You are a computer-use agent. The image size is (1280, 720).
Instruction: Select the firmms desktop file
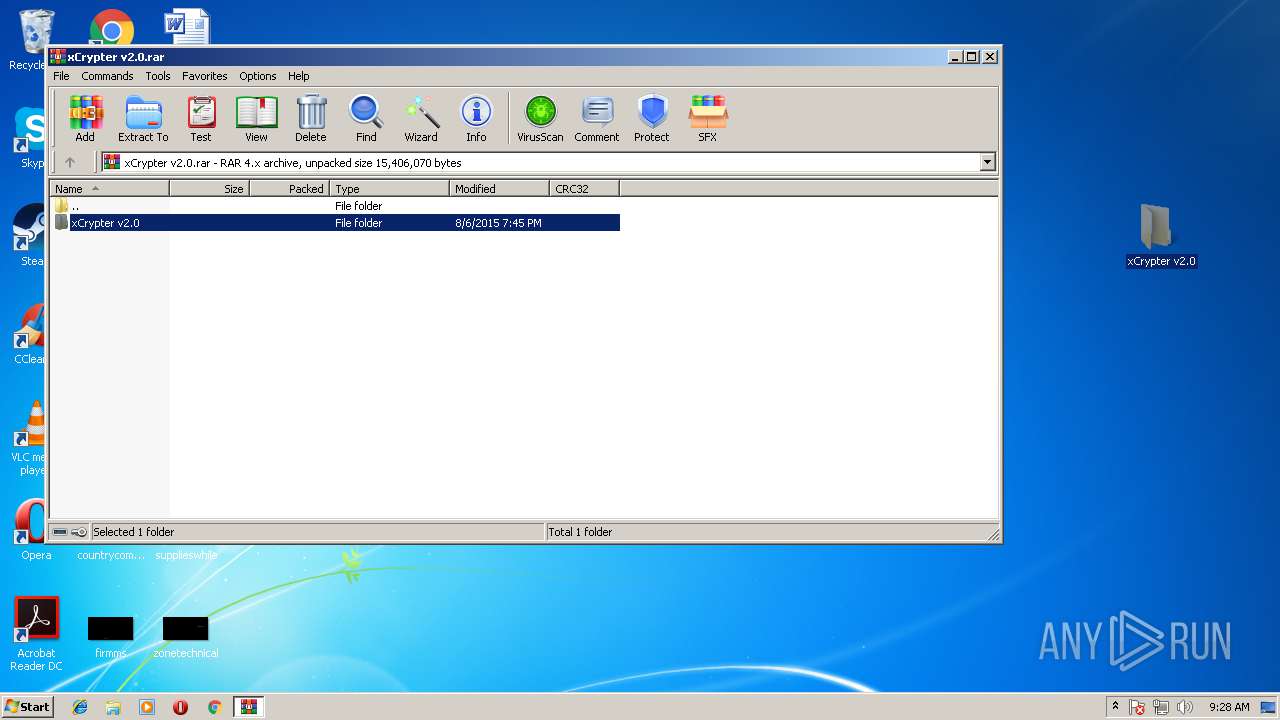click(x=110, y=638)
